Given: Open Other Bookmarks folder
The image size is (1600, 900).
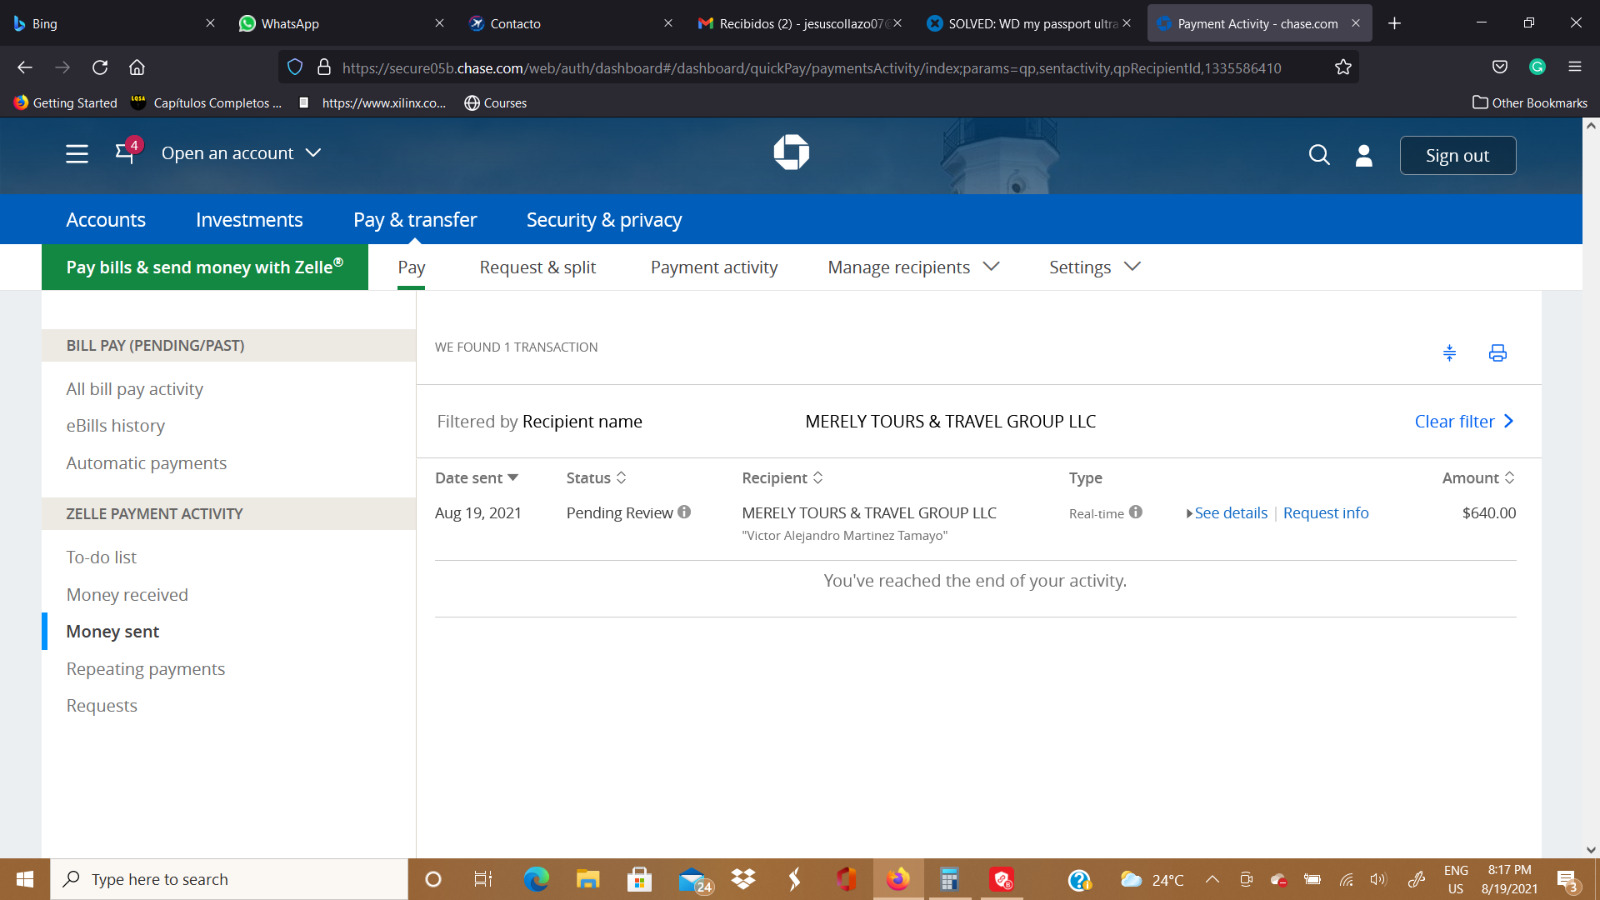Looking at the screenshot, I should [1530, 103].
